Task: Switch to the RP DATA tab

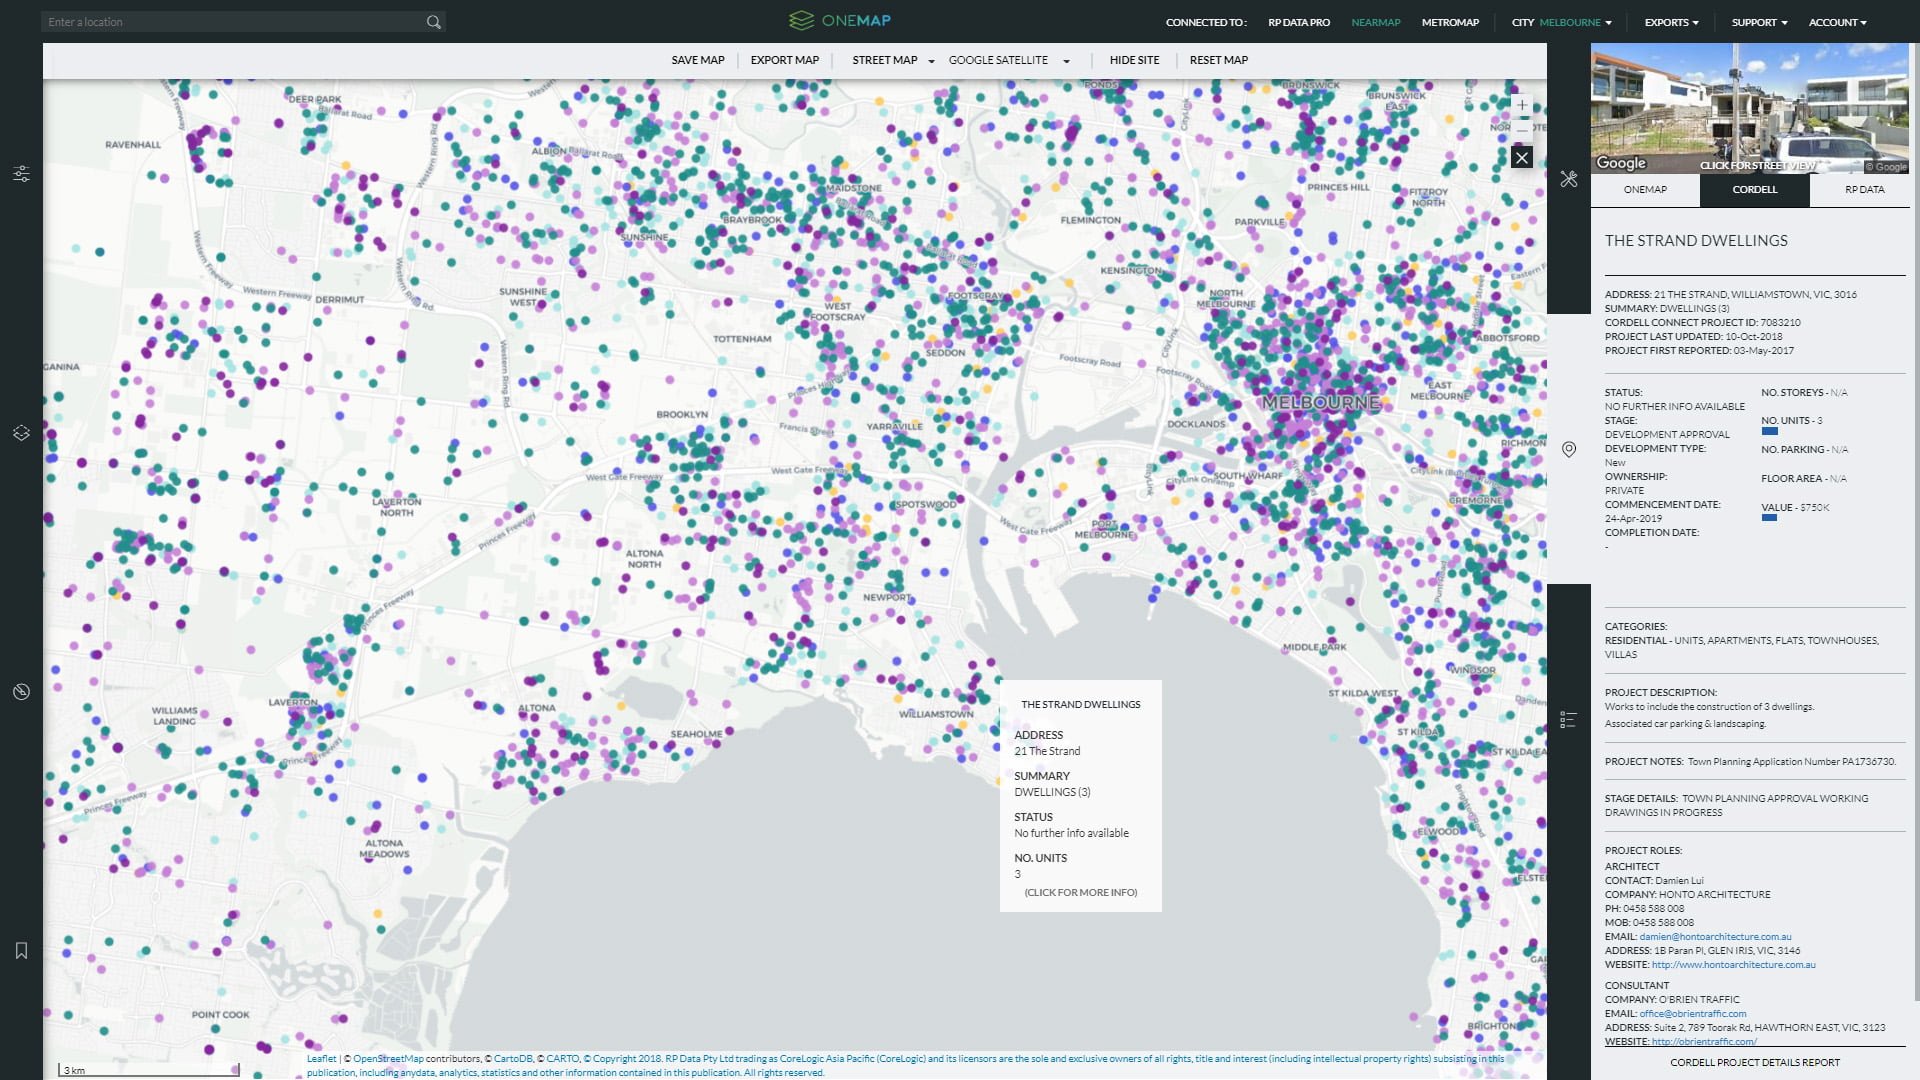Action: 1862,189
